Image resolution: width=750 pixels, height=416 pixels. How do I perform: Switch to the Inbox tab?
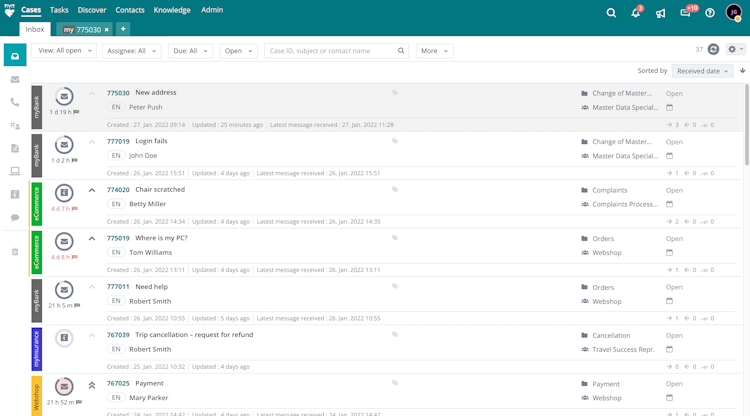(x=35, y=29)
